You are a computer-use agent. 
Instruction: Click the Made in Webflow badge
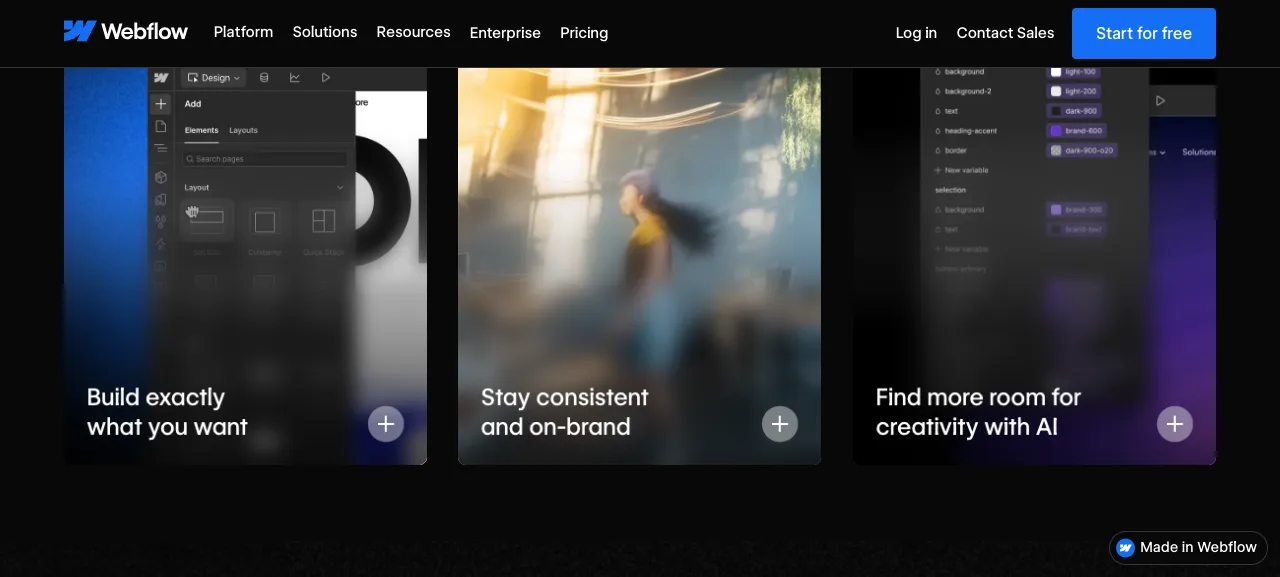(1188, 547)
